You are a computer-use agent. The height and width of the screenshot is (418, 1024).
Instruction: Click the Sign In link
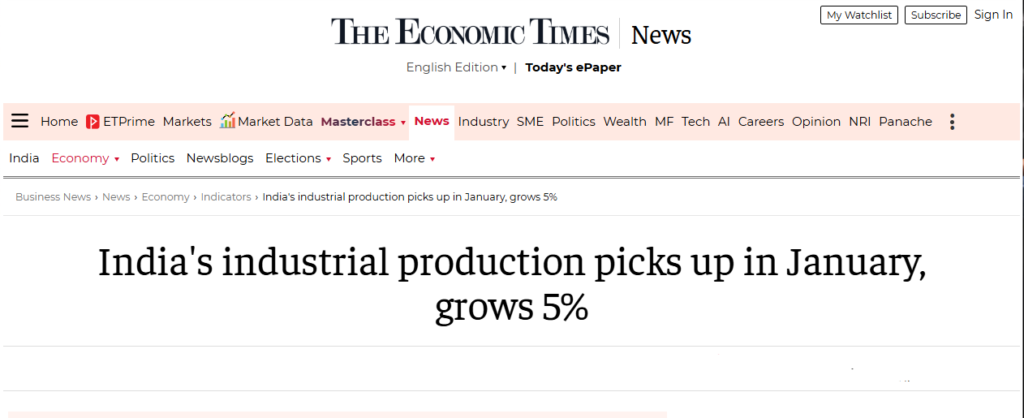pyautogui.click(x=993, y=15)
